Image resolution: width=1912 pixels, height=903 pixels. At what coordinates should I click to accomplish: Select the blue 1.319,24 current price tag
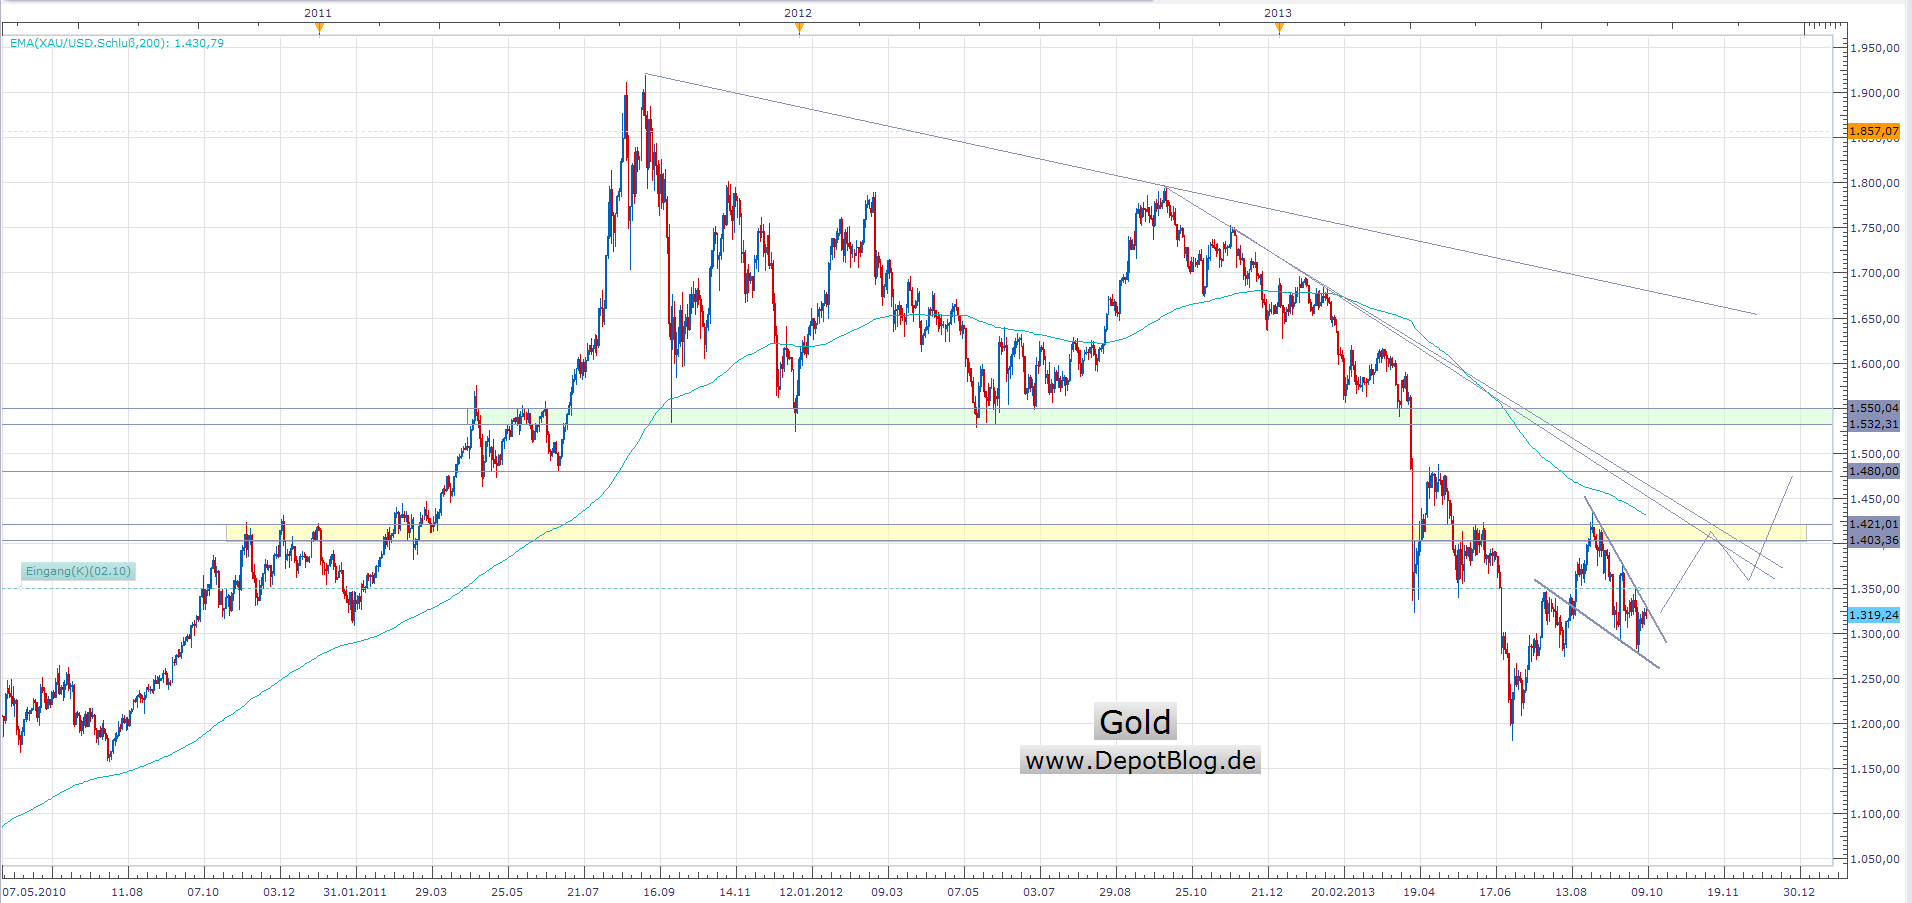1873,615
